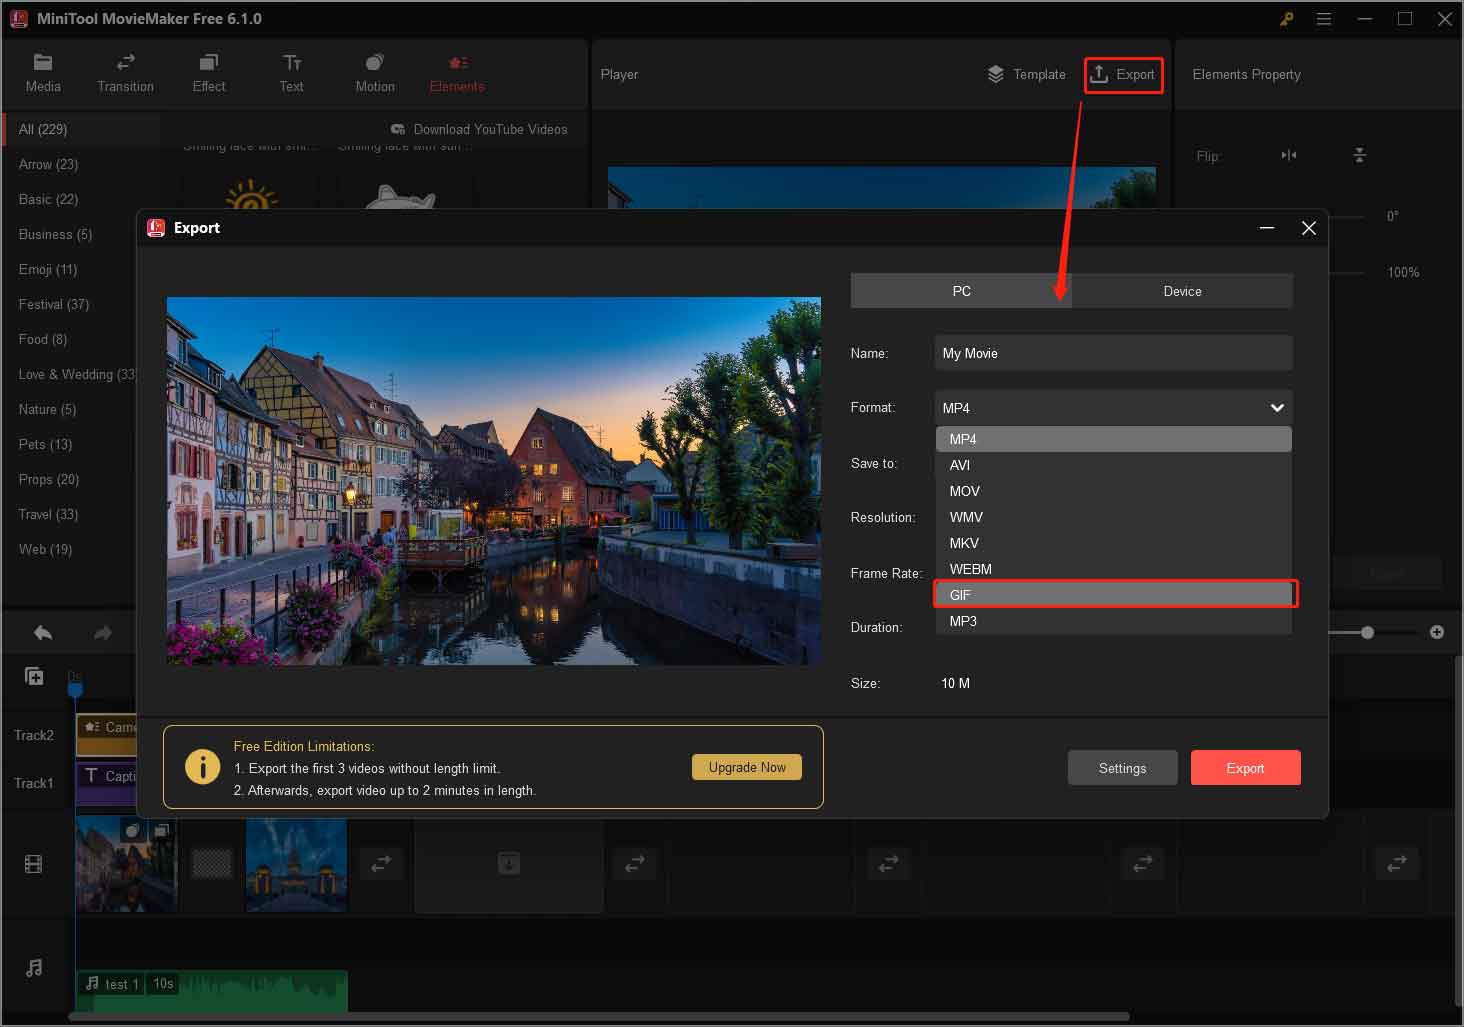Select Basic (22) category
This screenshot has height=1027, width=1464.
point(48,199)
